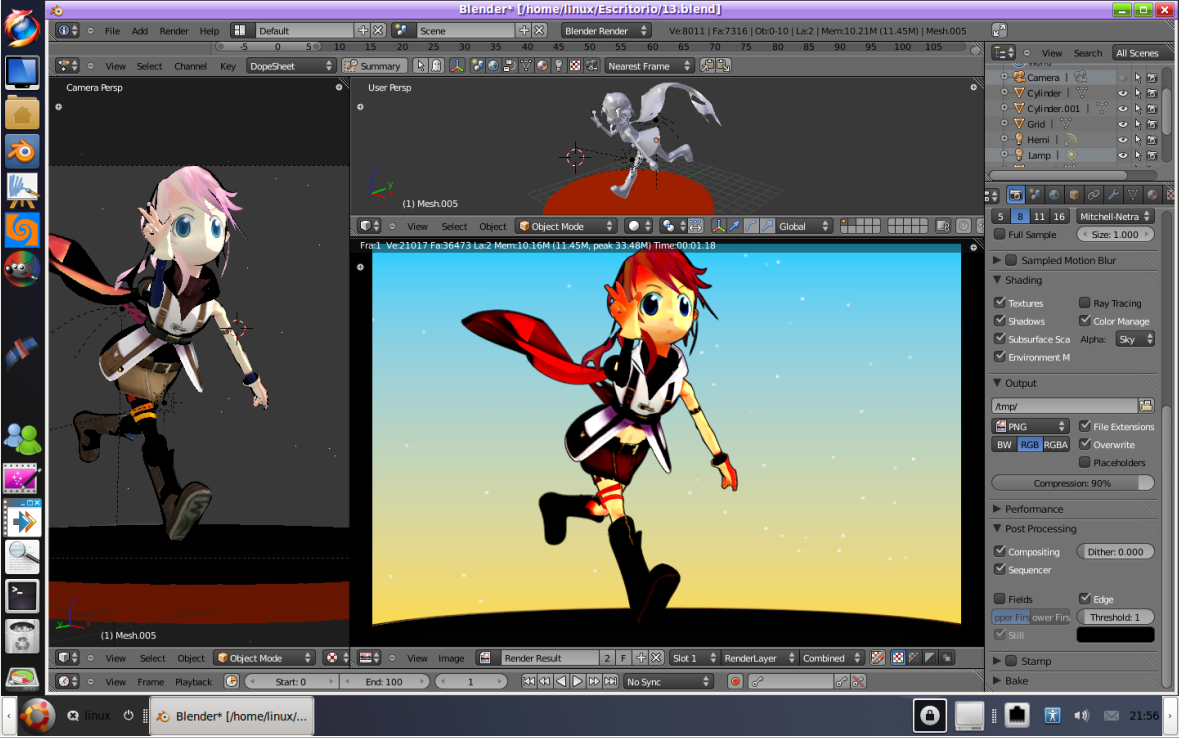The image size is (1179, 738).
Task: Click the play animation button
Action: tap(577, 681)
